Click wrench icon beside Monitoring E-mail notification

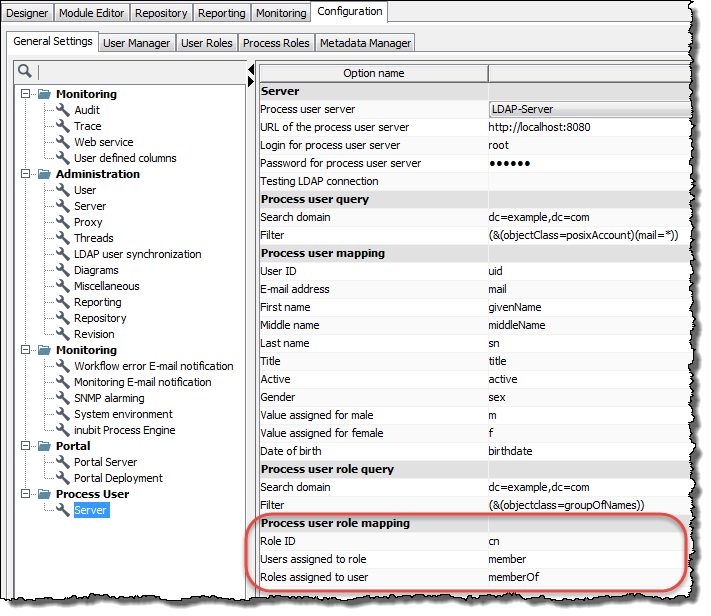(x=63, y=382)
